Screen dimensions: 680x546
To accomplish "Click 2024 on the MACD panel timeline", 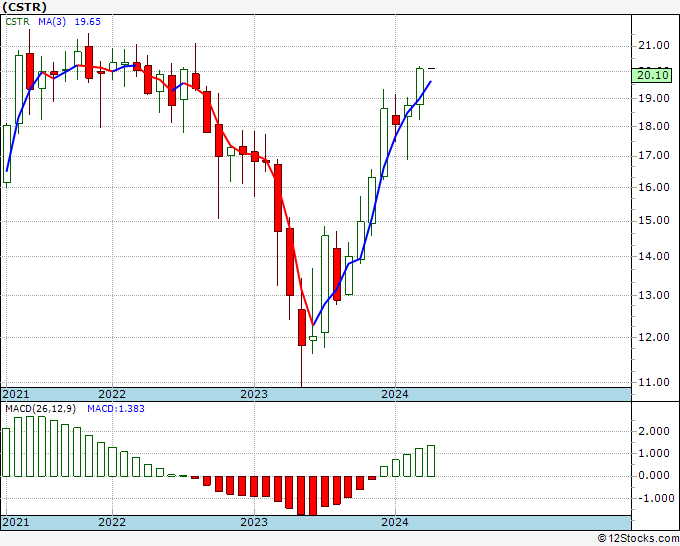I will (395, 522).
